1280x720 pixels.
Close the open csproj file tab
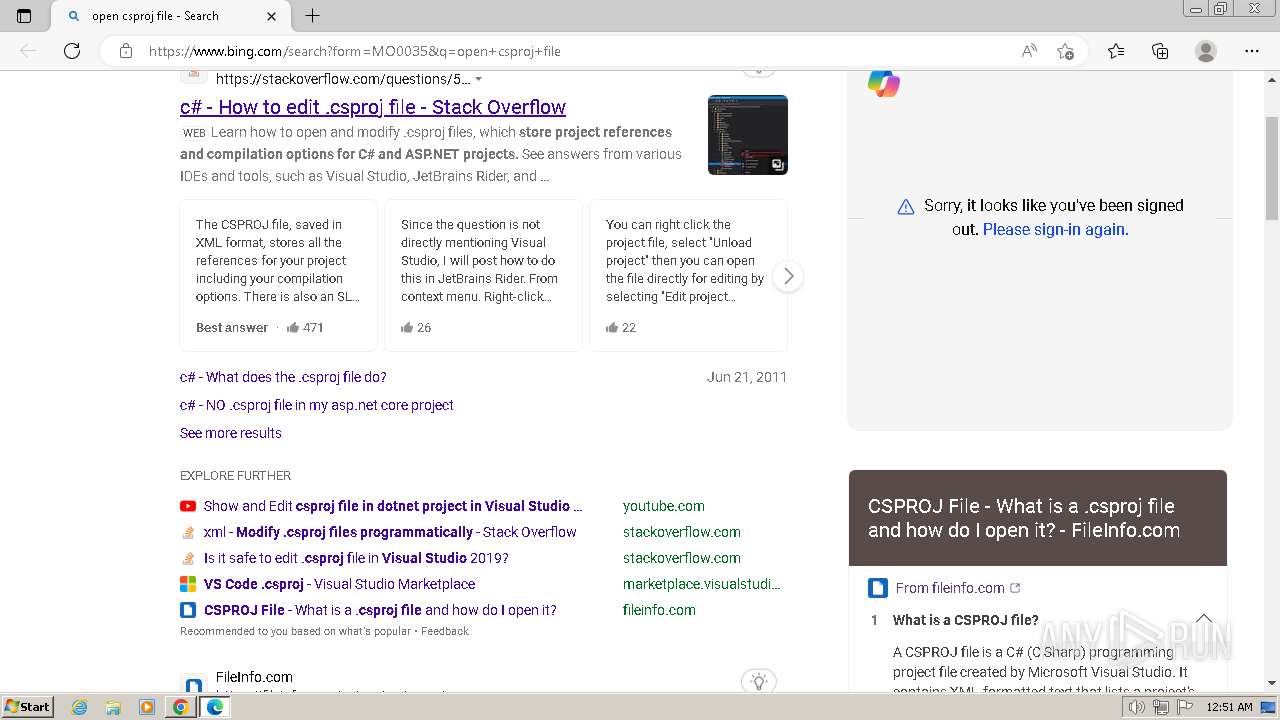coord(272,16)
